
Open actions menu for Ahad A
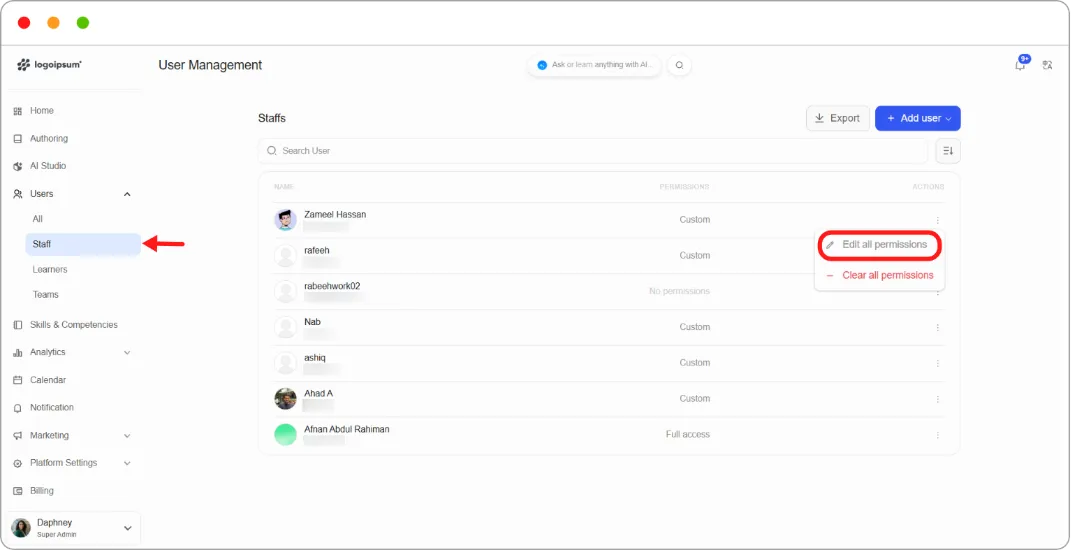(x=938, y=399)
